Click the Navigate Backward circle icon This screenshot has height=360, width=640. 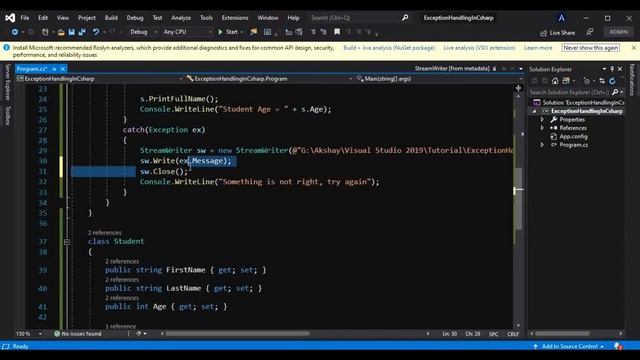pyautogui.click(x=15, y=32)
